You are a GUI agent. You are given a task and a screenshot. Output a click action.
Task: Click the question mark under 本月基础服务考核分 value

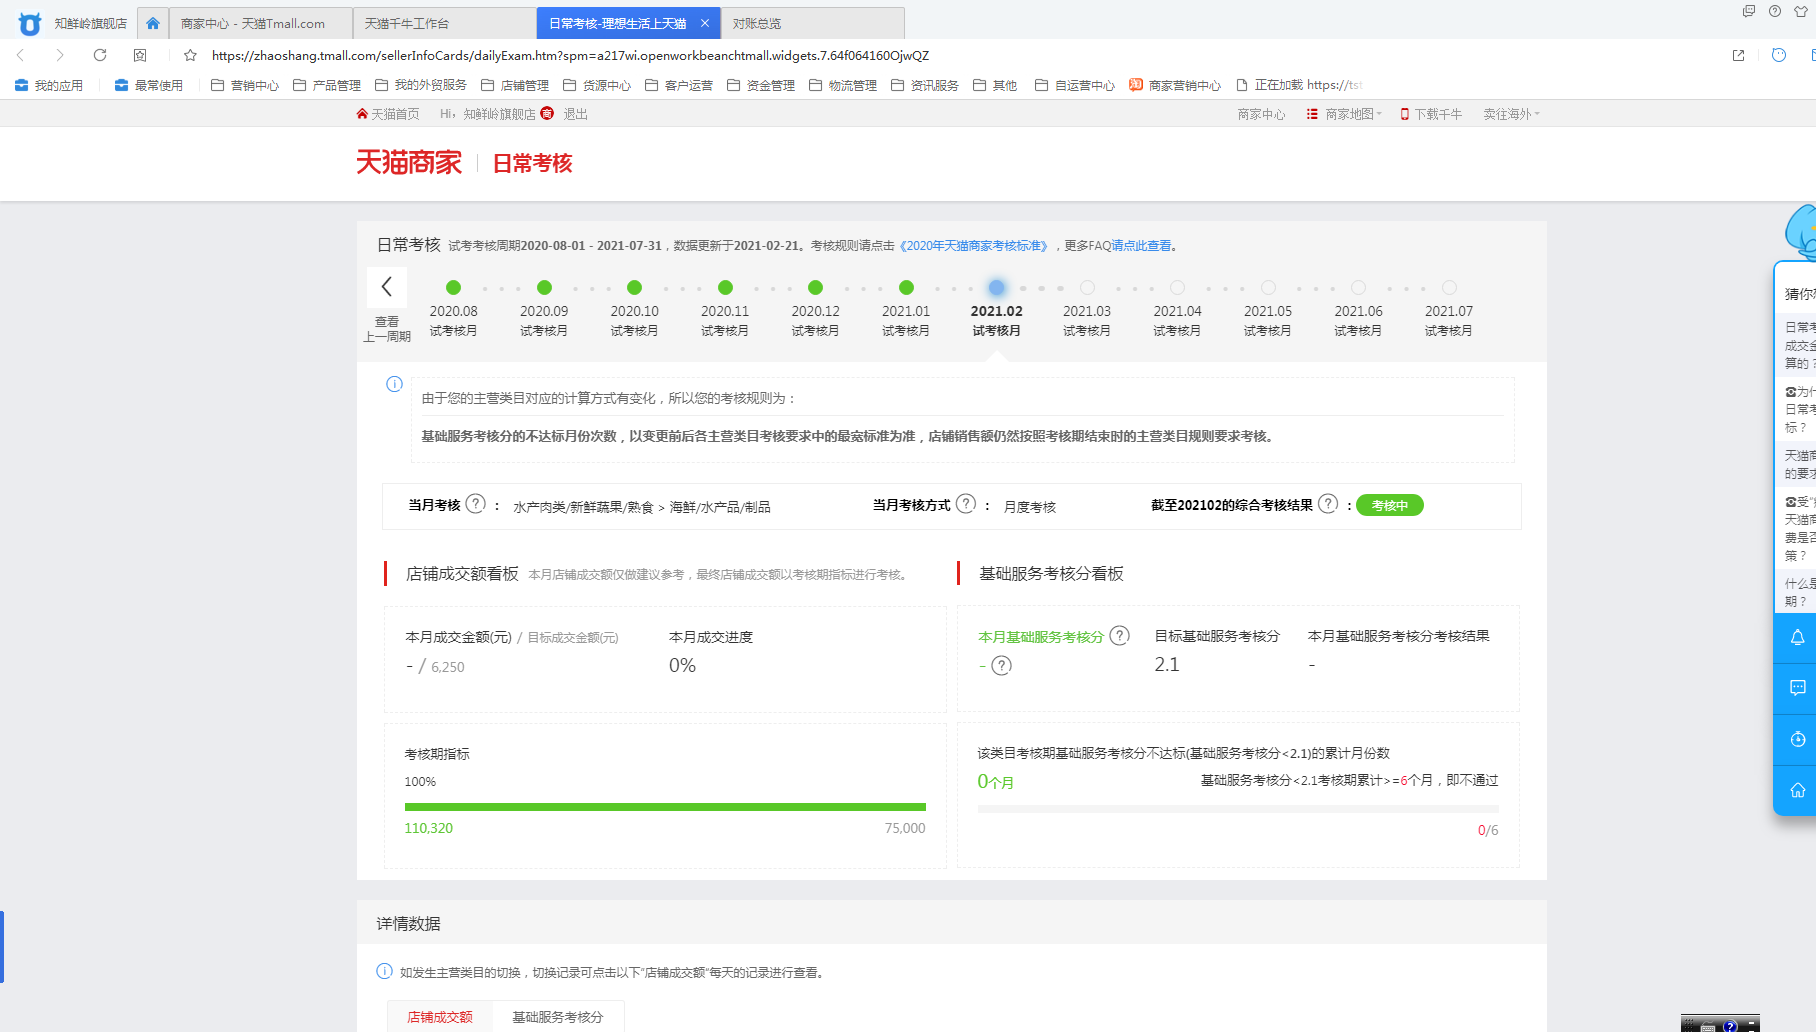(1001, 665)
